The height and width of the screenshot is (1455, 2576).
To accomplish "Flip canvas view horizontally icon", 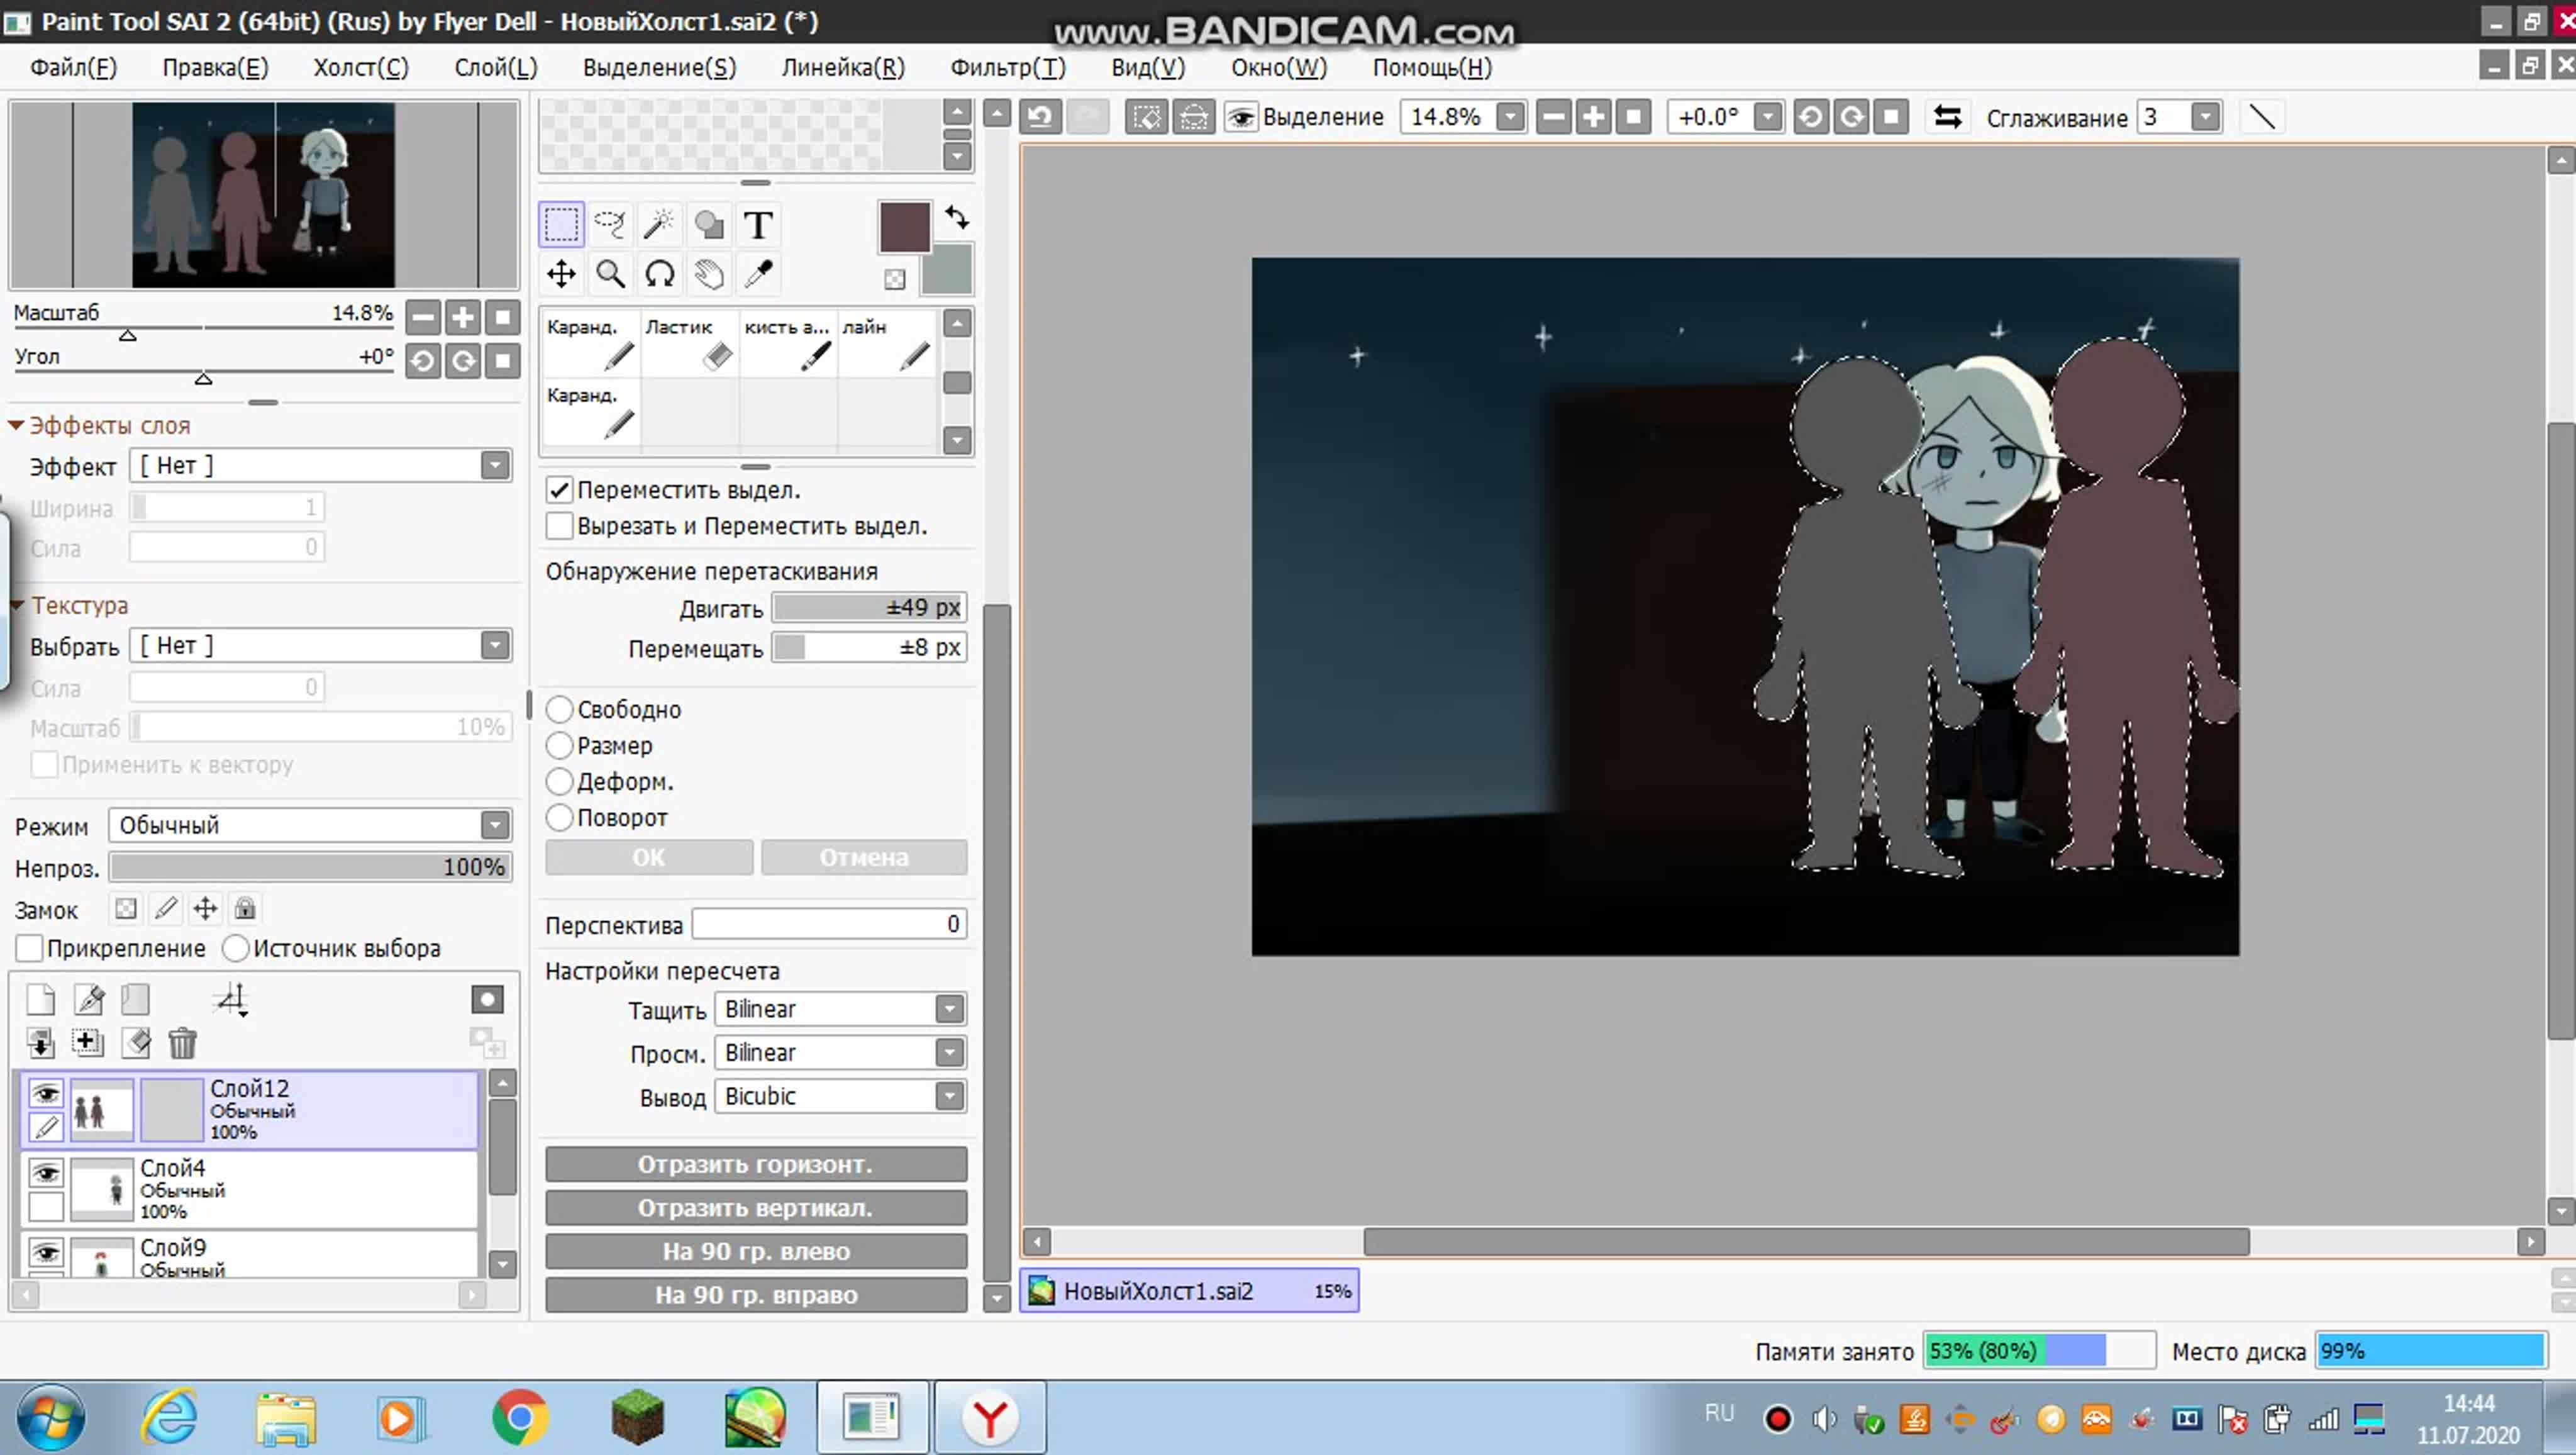I will (x=1947, y=117).
